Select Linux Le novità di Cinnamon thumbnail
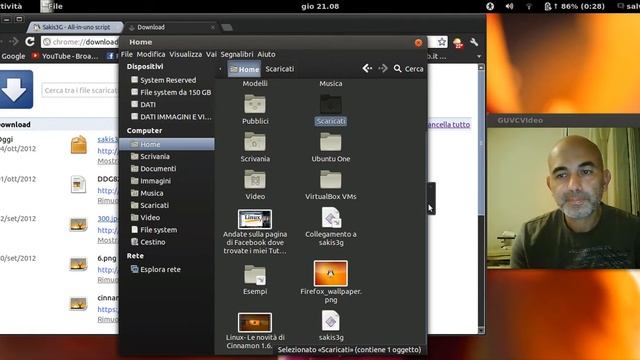640x360 pixels. (x=255, y=322)
